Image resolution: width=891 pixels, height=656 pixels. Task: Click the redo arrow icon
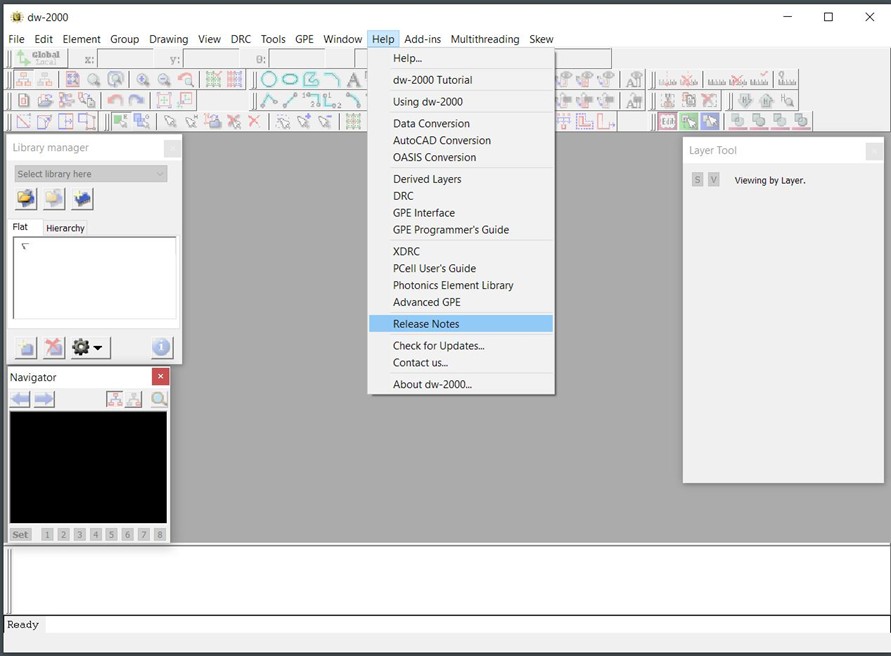tap(136, 101)
